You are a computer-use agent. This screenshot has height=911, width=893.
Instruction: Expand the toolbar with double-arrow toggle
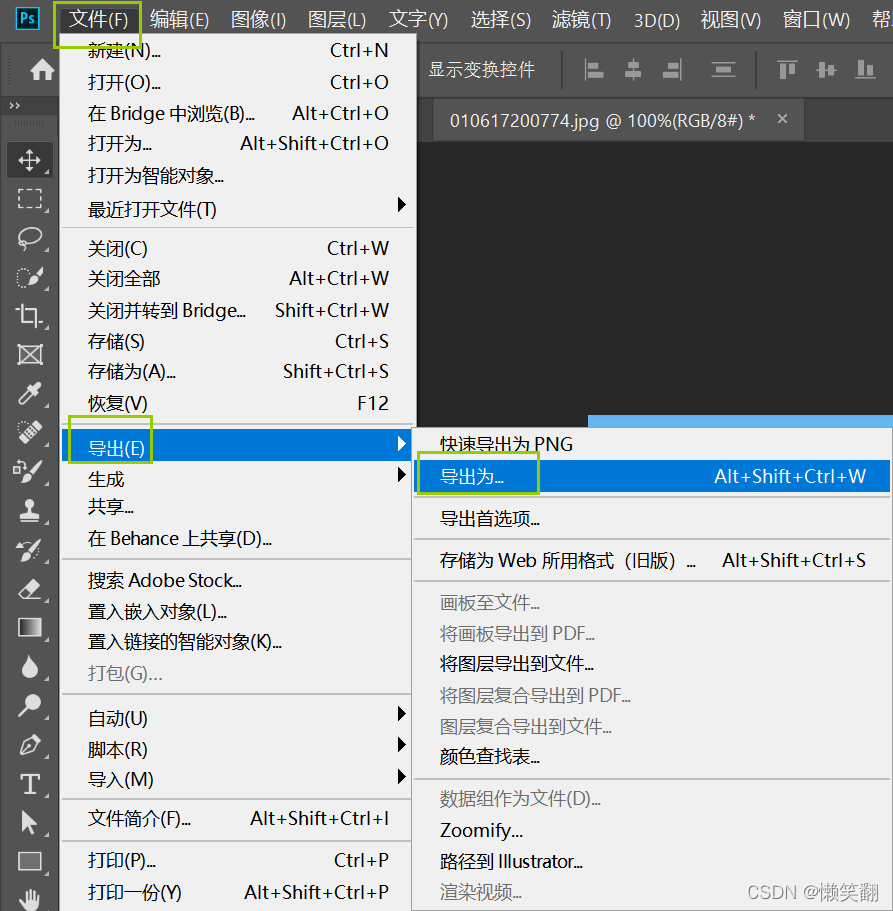tap(15, 105)
